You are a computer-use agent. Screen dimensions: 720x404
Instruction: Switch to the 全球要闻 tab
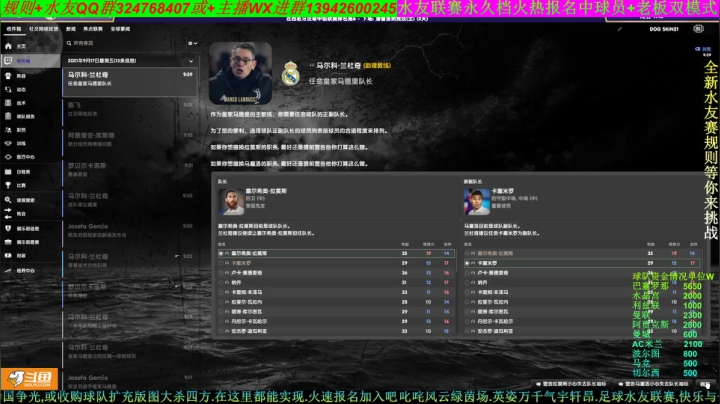pyautogui.click(x=120, y=29)
